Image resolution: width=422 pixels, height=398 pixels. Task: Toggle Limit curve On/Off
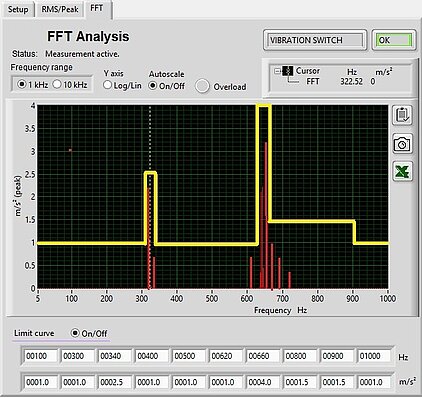tap(75, 333)
